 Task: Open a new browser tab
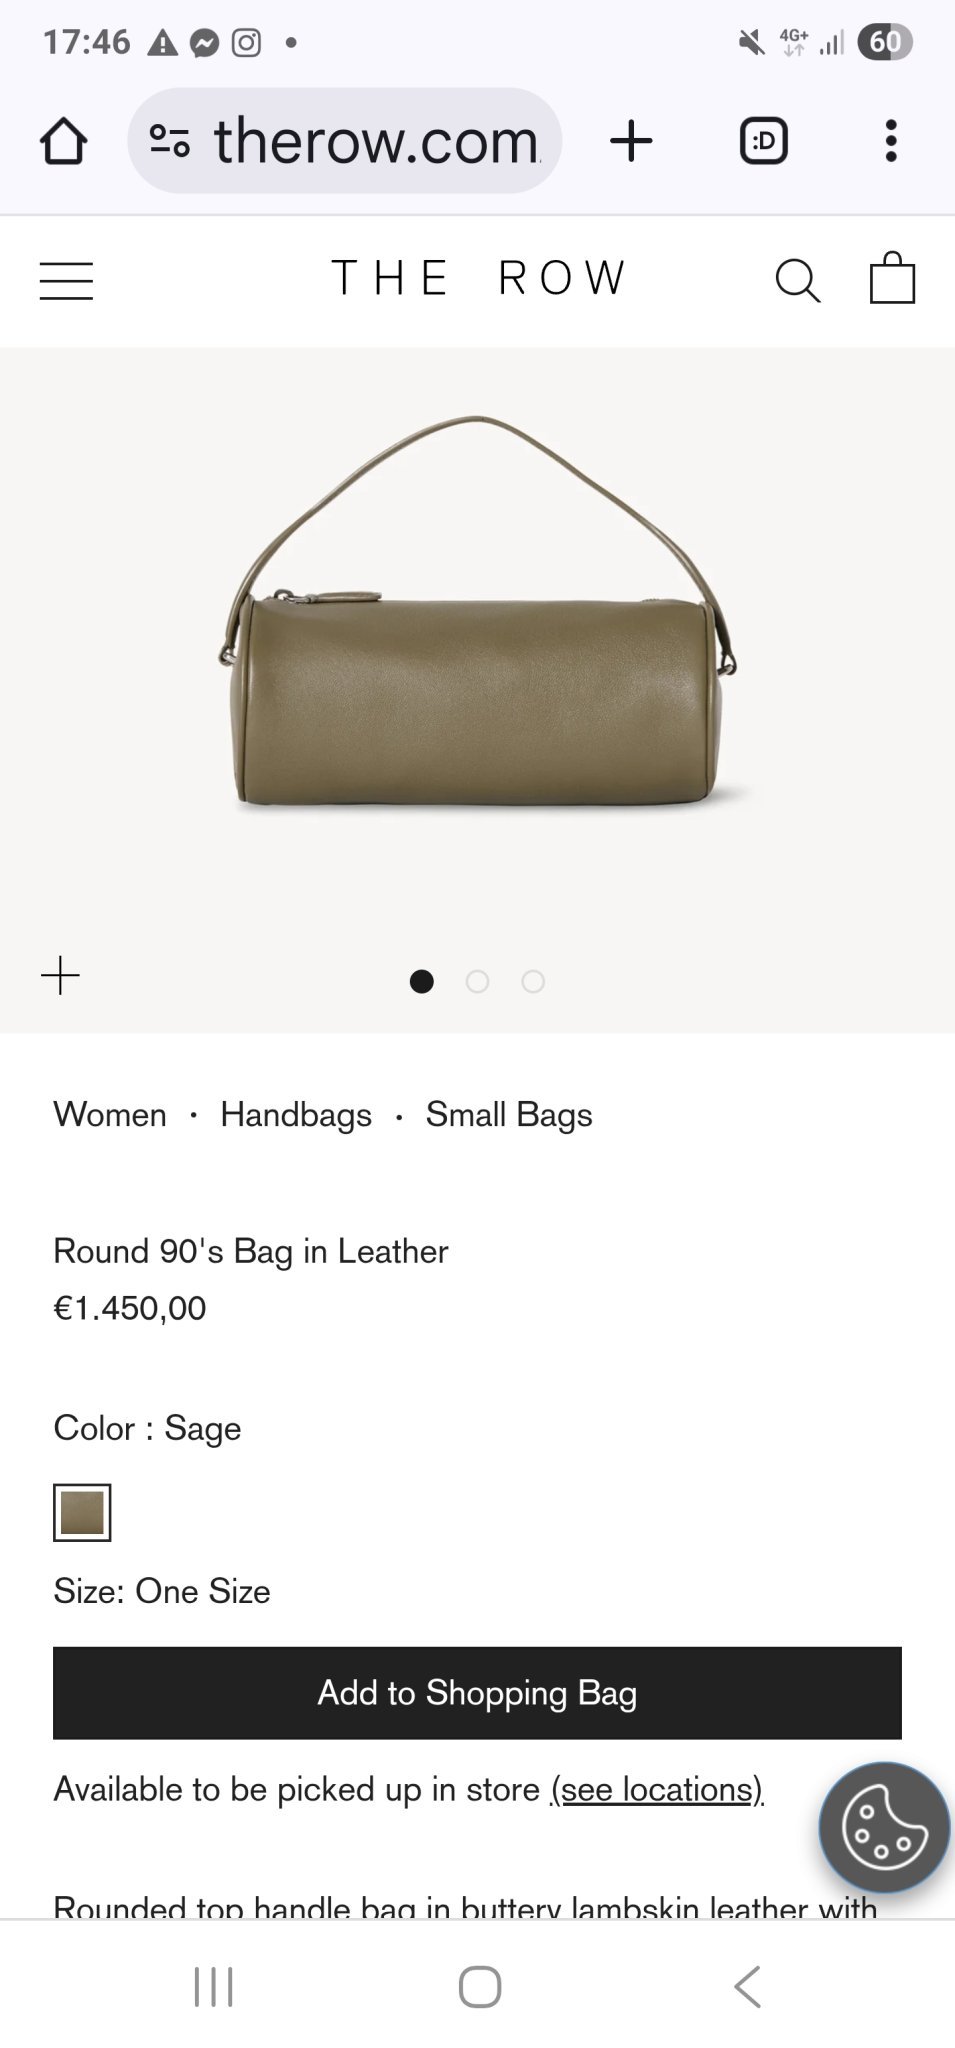(631, 141)
